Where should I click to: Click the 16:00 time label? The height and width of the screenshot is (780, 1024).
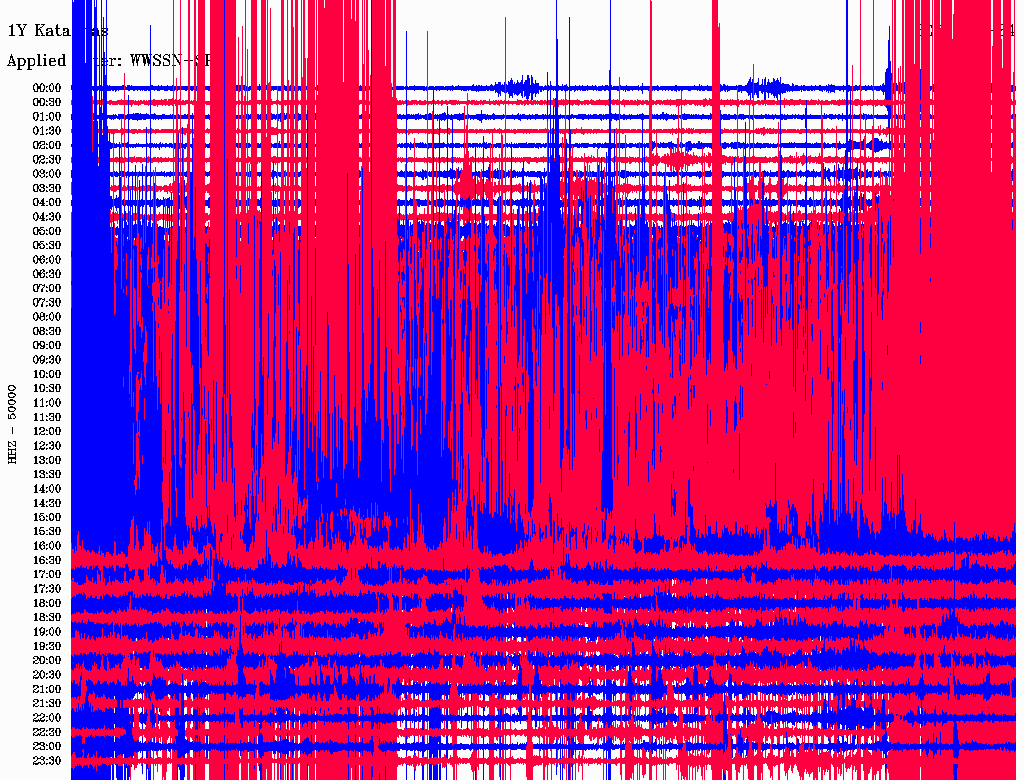tap(47, 545)
